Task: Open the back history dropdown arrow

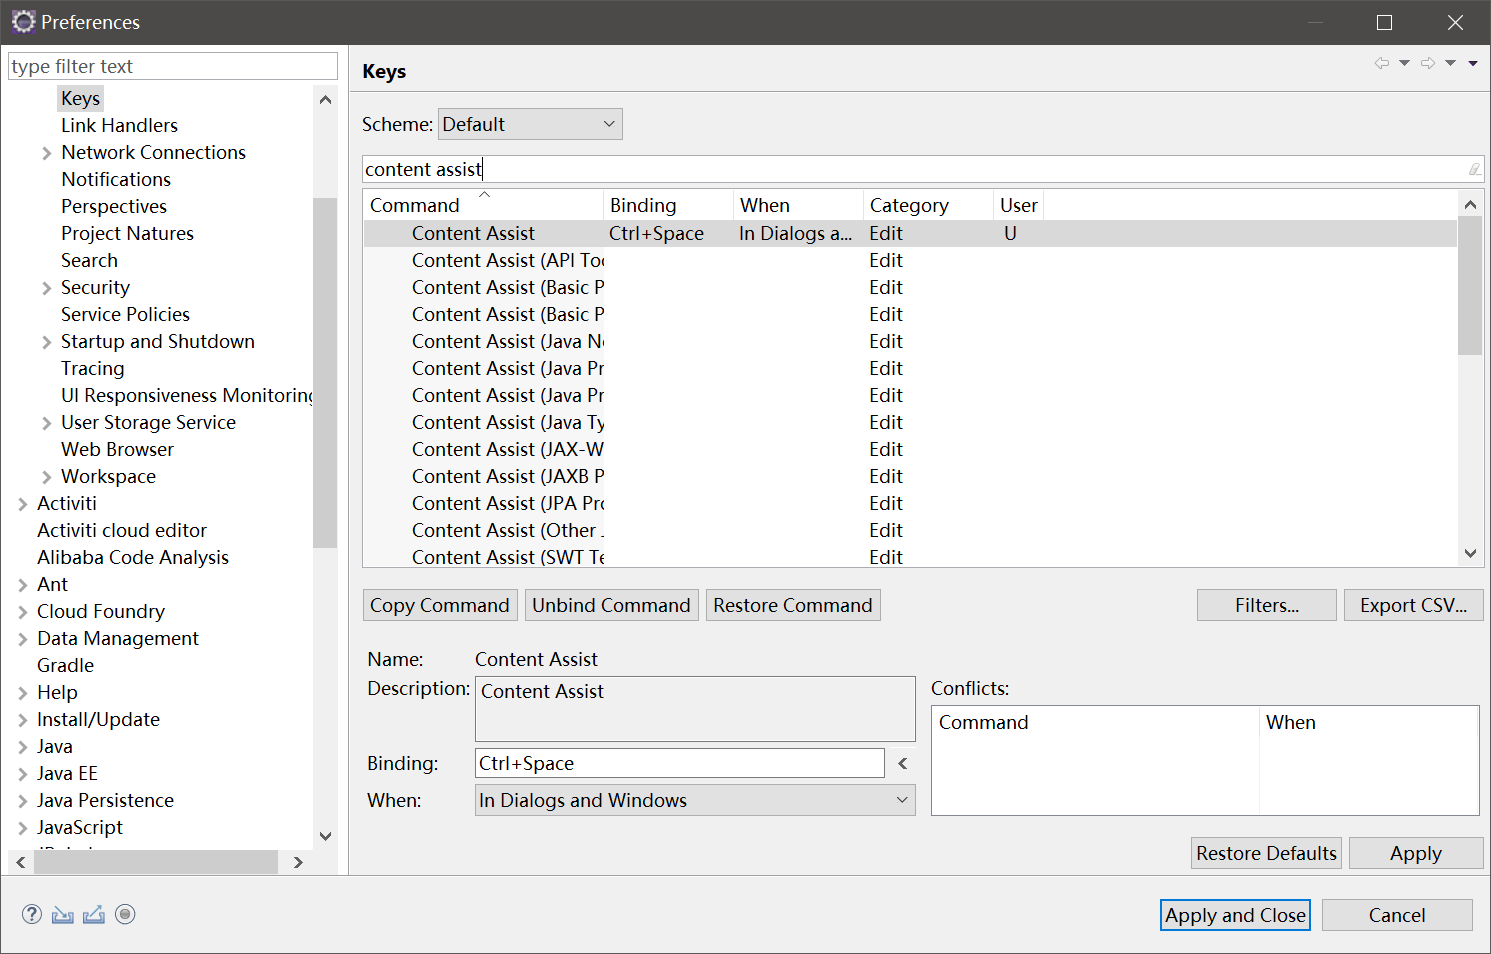Action: (1404, 63)
